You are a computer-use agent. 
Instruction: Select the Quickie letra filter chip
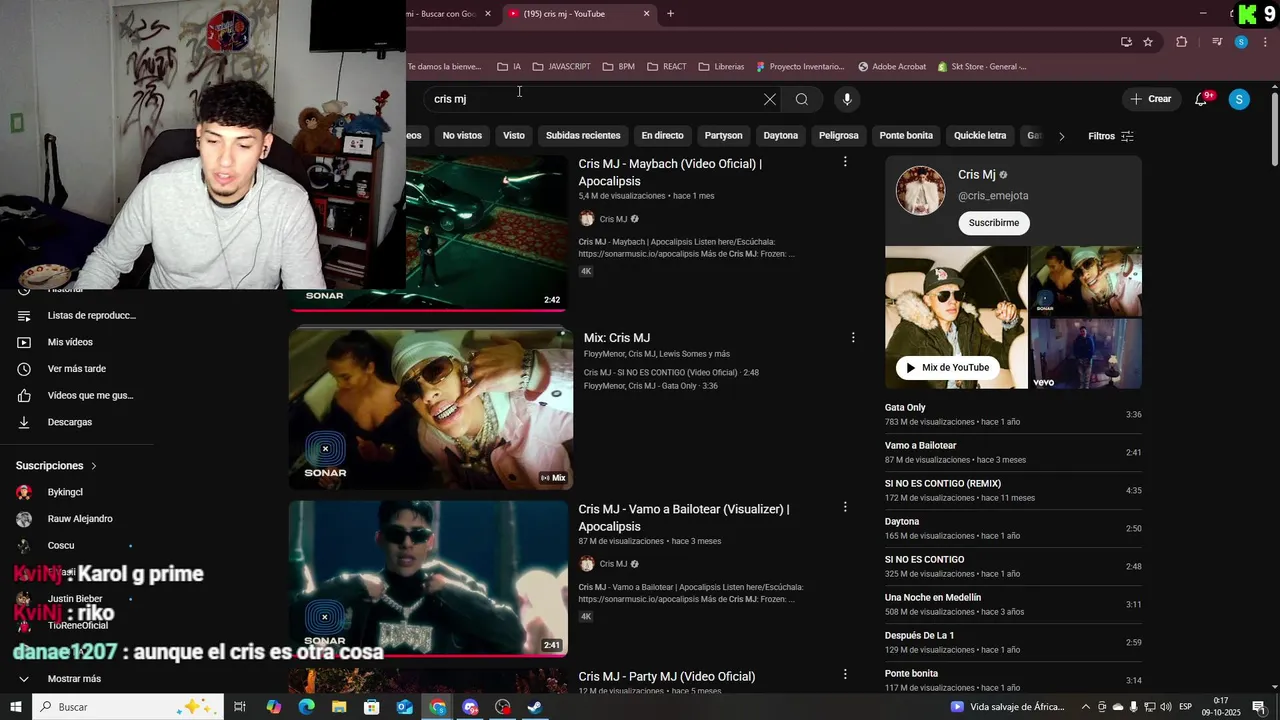click(980, 135)
